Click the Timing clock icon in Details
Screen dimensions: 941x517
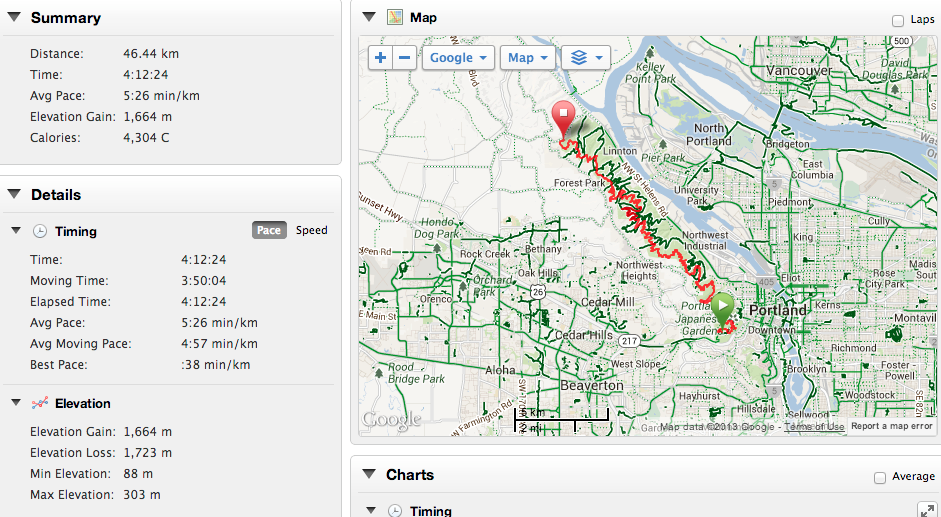pyautogui.click(x=40, y=231)
